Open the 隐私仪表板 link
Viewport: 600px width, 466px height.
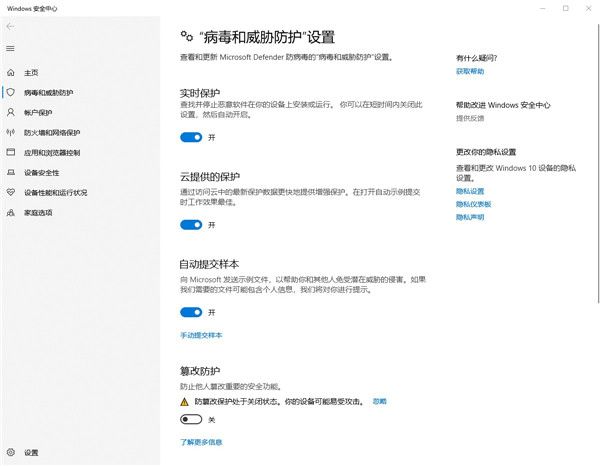pos(473,204)
